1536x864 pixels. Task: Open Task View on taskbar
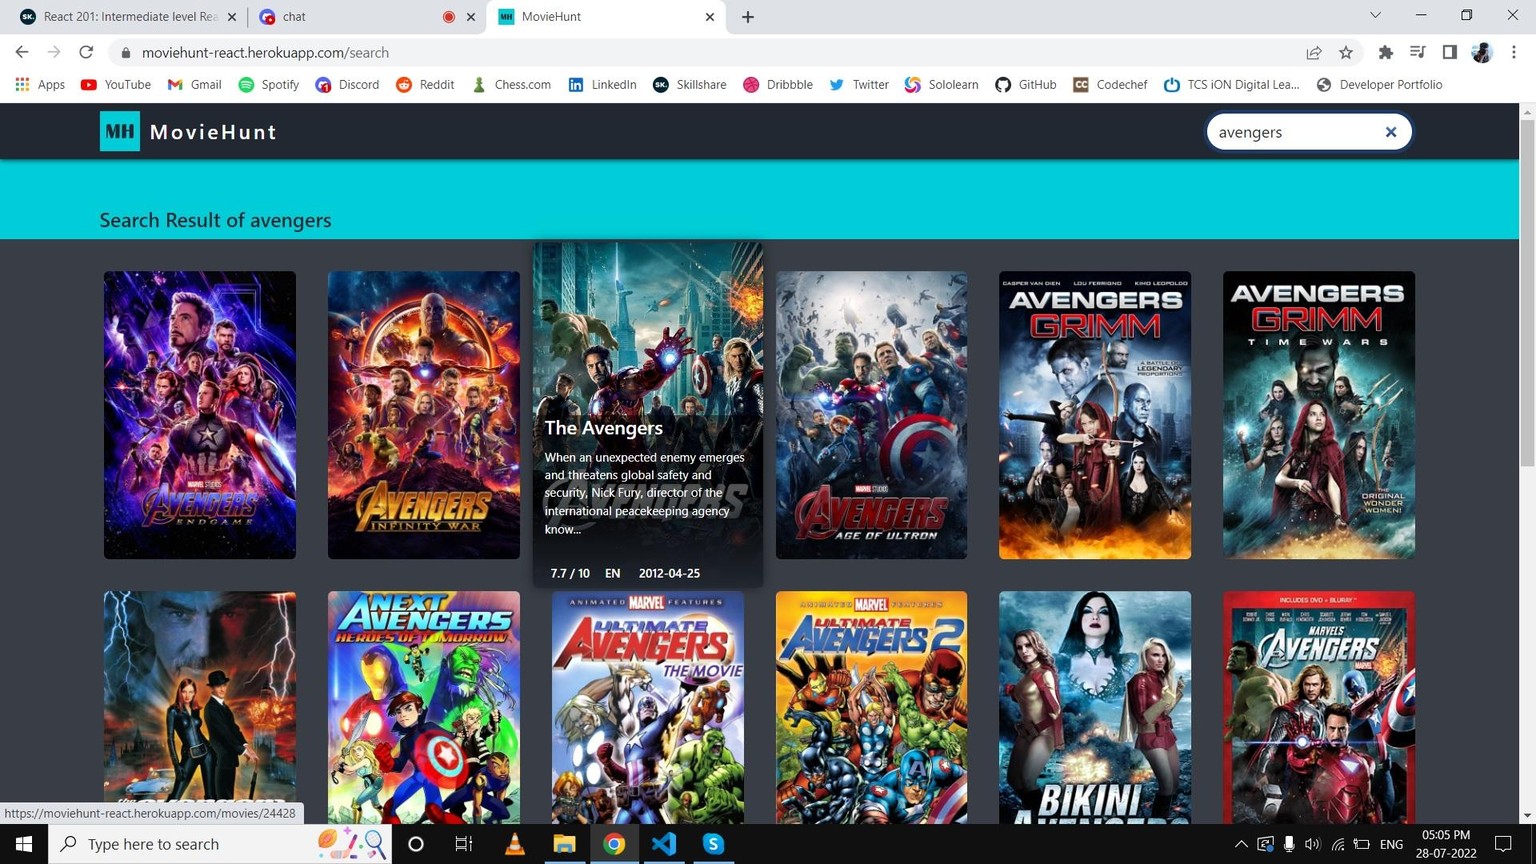click(x=464, y=844)
